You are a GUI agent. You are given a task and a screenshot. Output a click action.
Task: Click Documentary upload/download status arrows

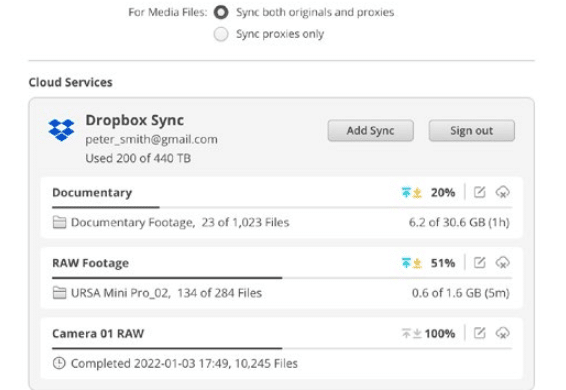(x=412, y=192)
